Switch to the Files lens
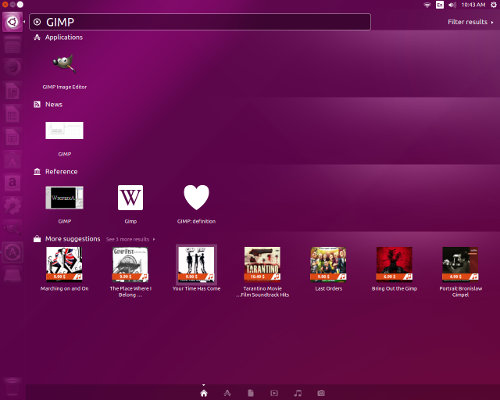The width and height of the screenshot is (500, 400). point(251,393)
